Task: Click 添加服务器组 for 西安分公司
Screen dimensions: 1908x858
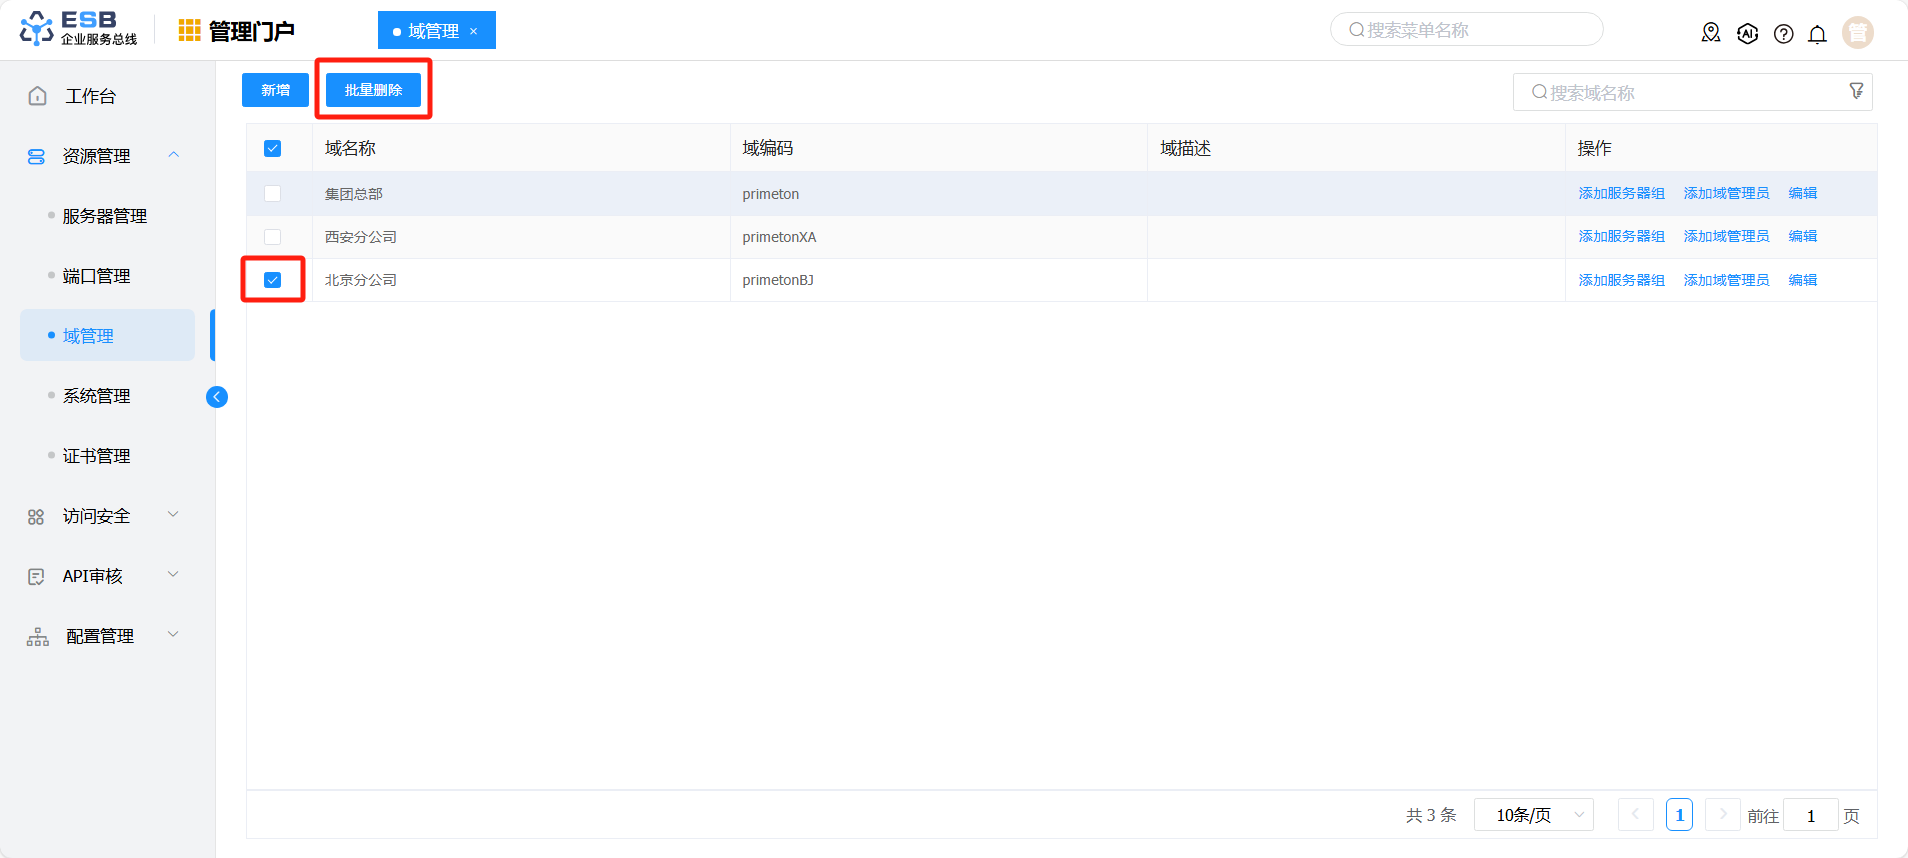Action: (x=1621, y=237)
